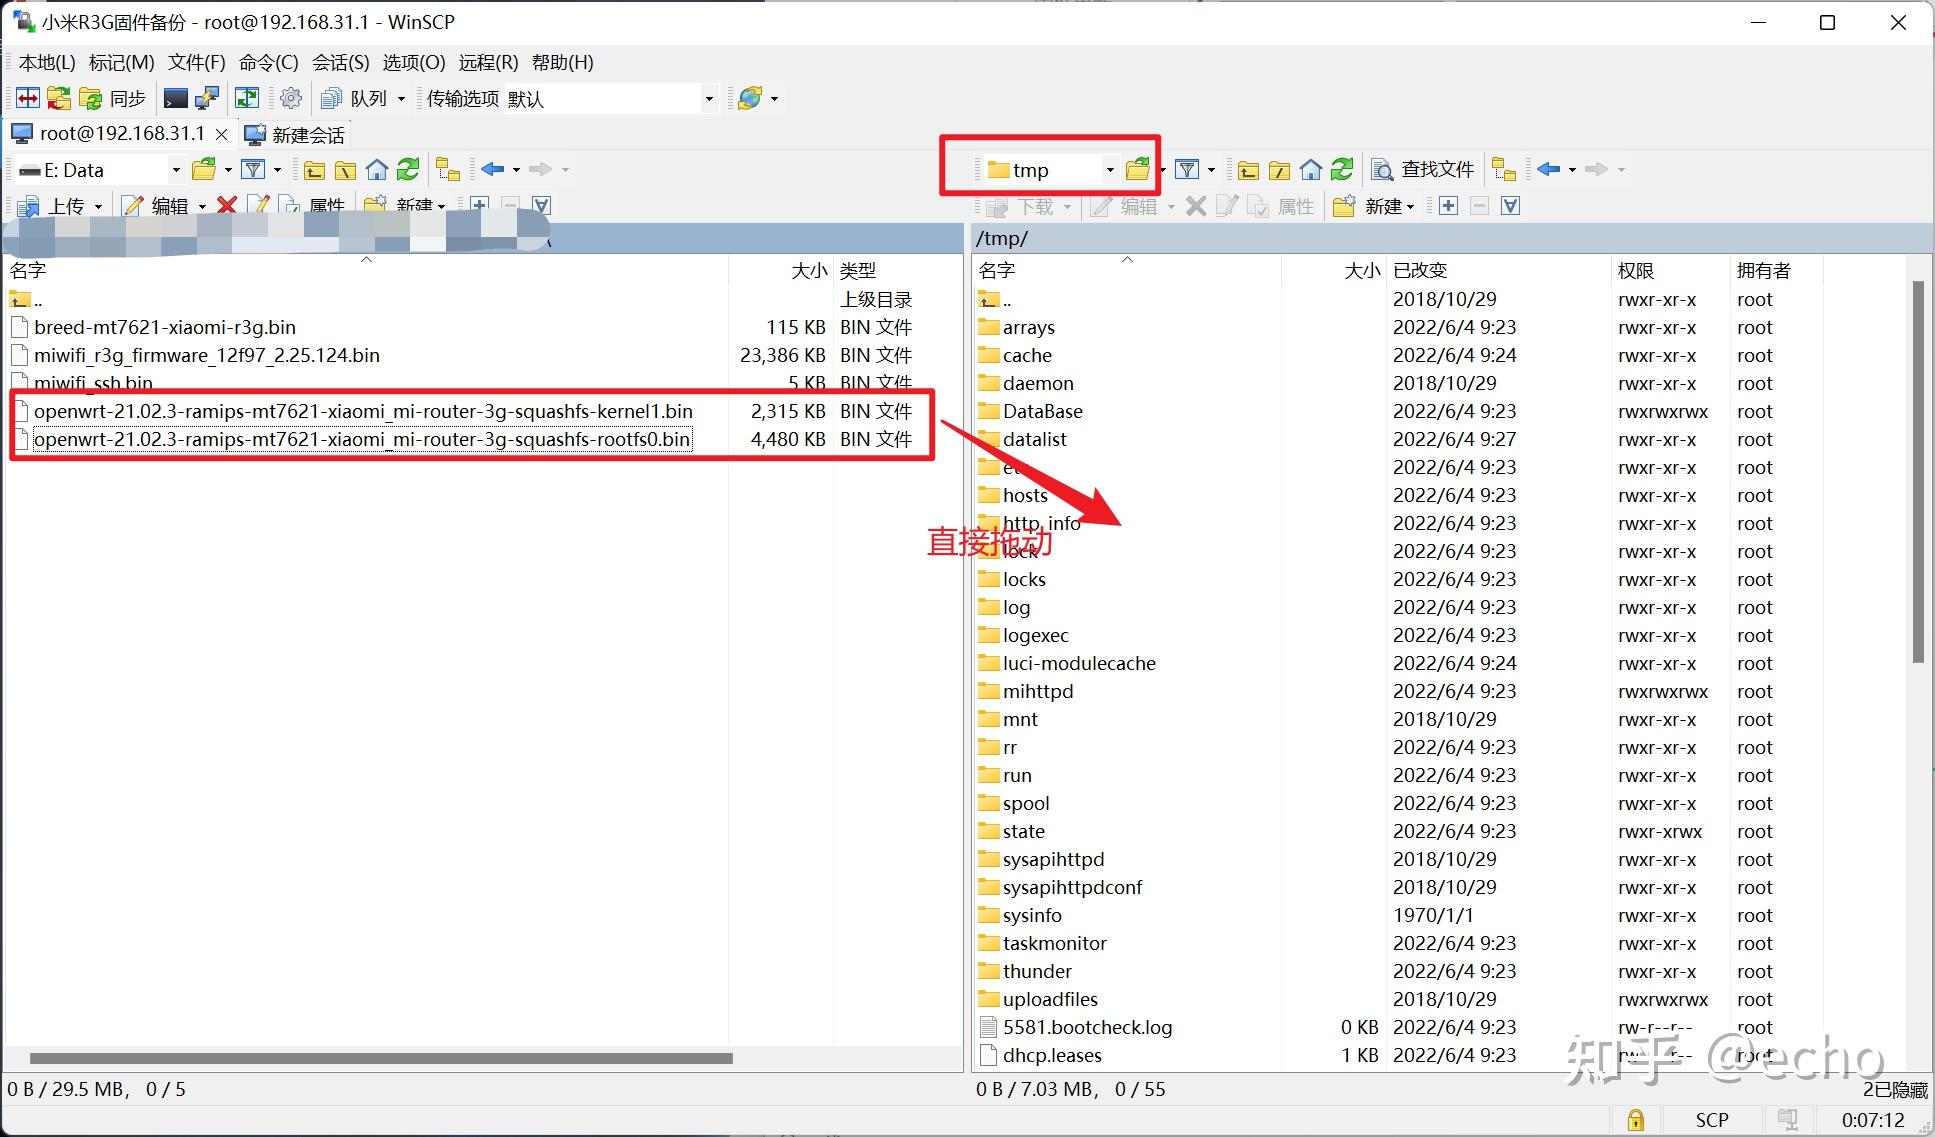
Task: Open the transfer settings 默认 dropdown
Action: [708, 98]
